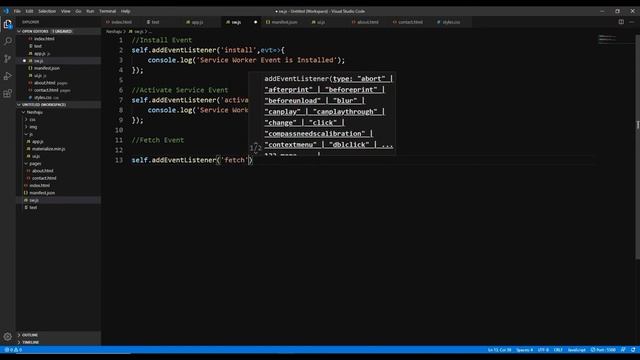Open the Search view in activity bar
Screen dimensions: 640x360
coord(8,41)
